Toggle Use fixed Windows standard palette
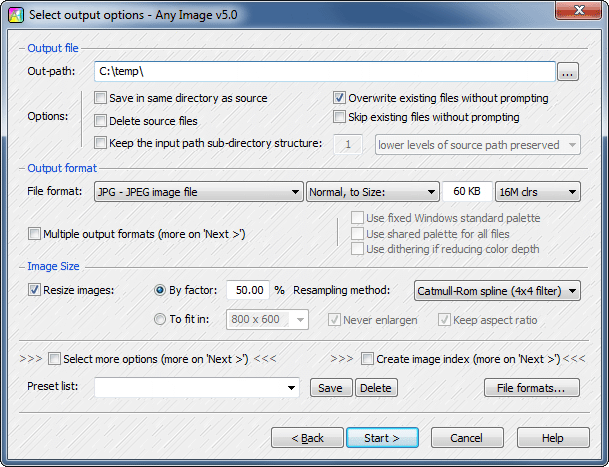Screen dimensions: 609x467 click(357, 218)
